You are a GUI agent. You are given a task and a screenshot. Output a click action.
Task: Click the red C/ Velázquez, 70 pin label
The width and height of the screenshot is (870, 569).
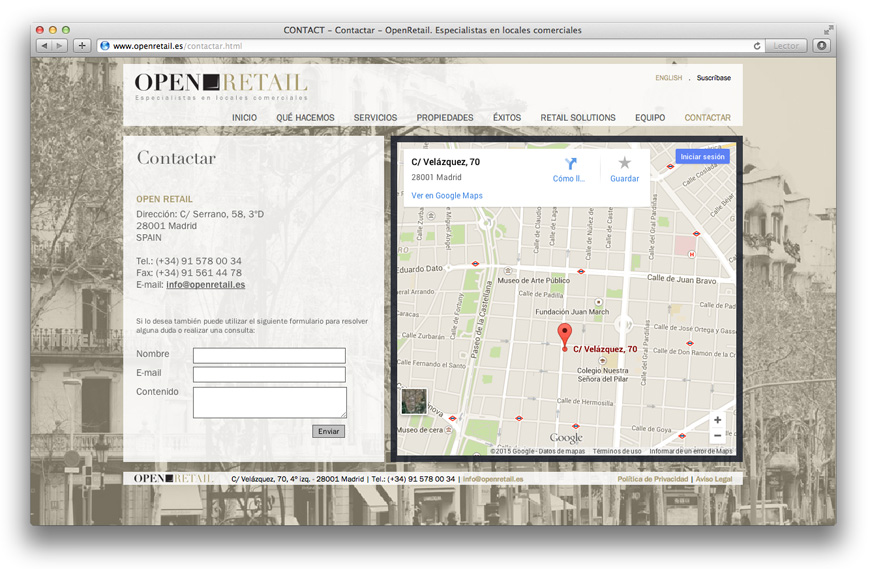click(605, 349)
